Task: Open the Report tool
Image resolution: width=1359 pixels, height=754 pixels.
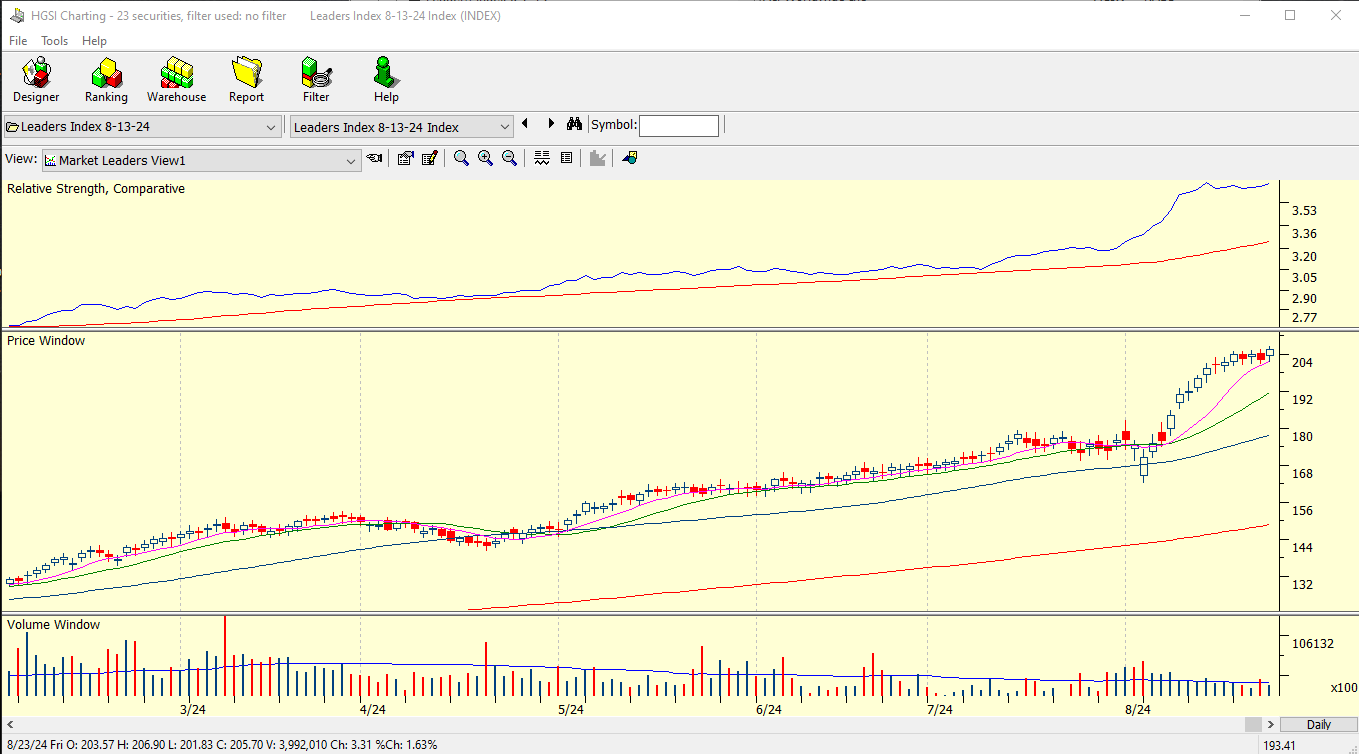Action: click(246, 80)
